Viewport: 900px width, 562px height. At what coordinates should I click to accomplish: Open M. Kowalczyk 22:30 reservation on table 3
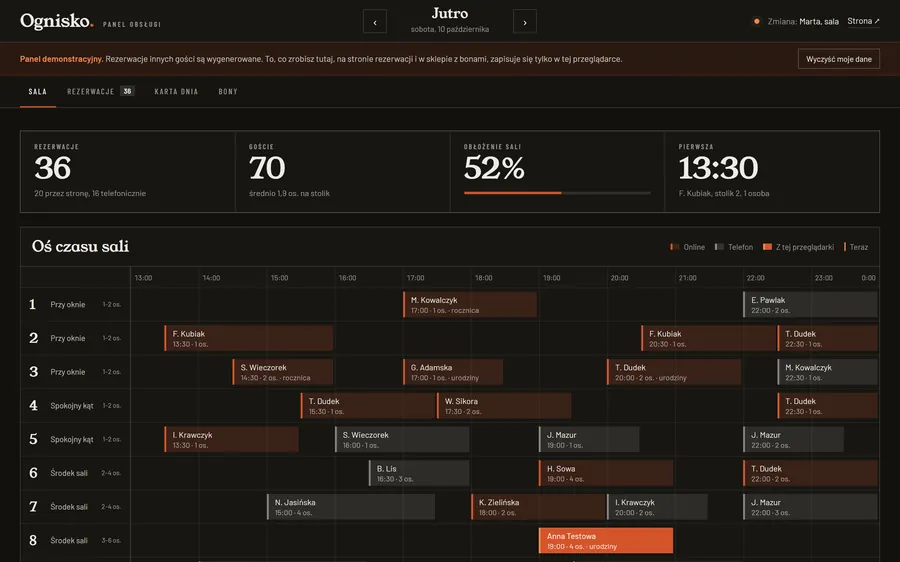pyautogui.click(x=828, y=372)
